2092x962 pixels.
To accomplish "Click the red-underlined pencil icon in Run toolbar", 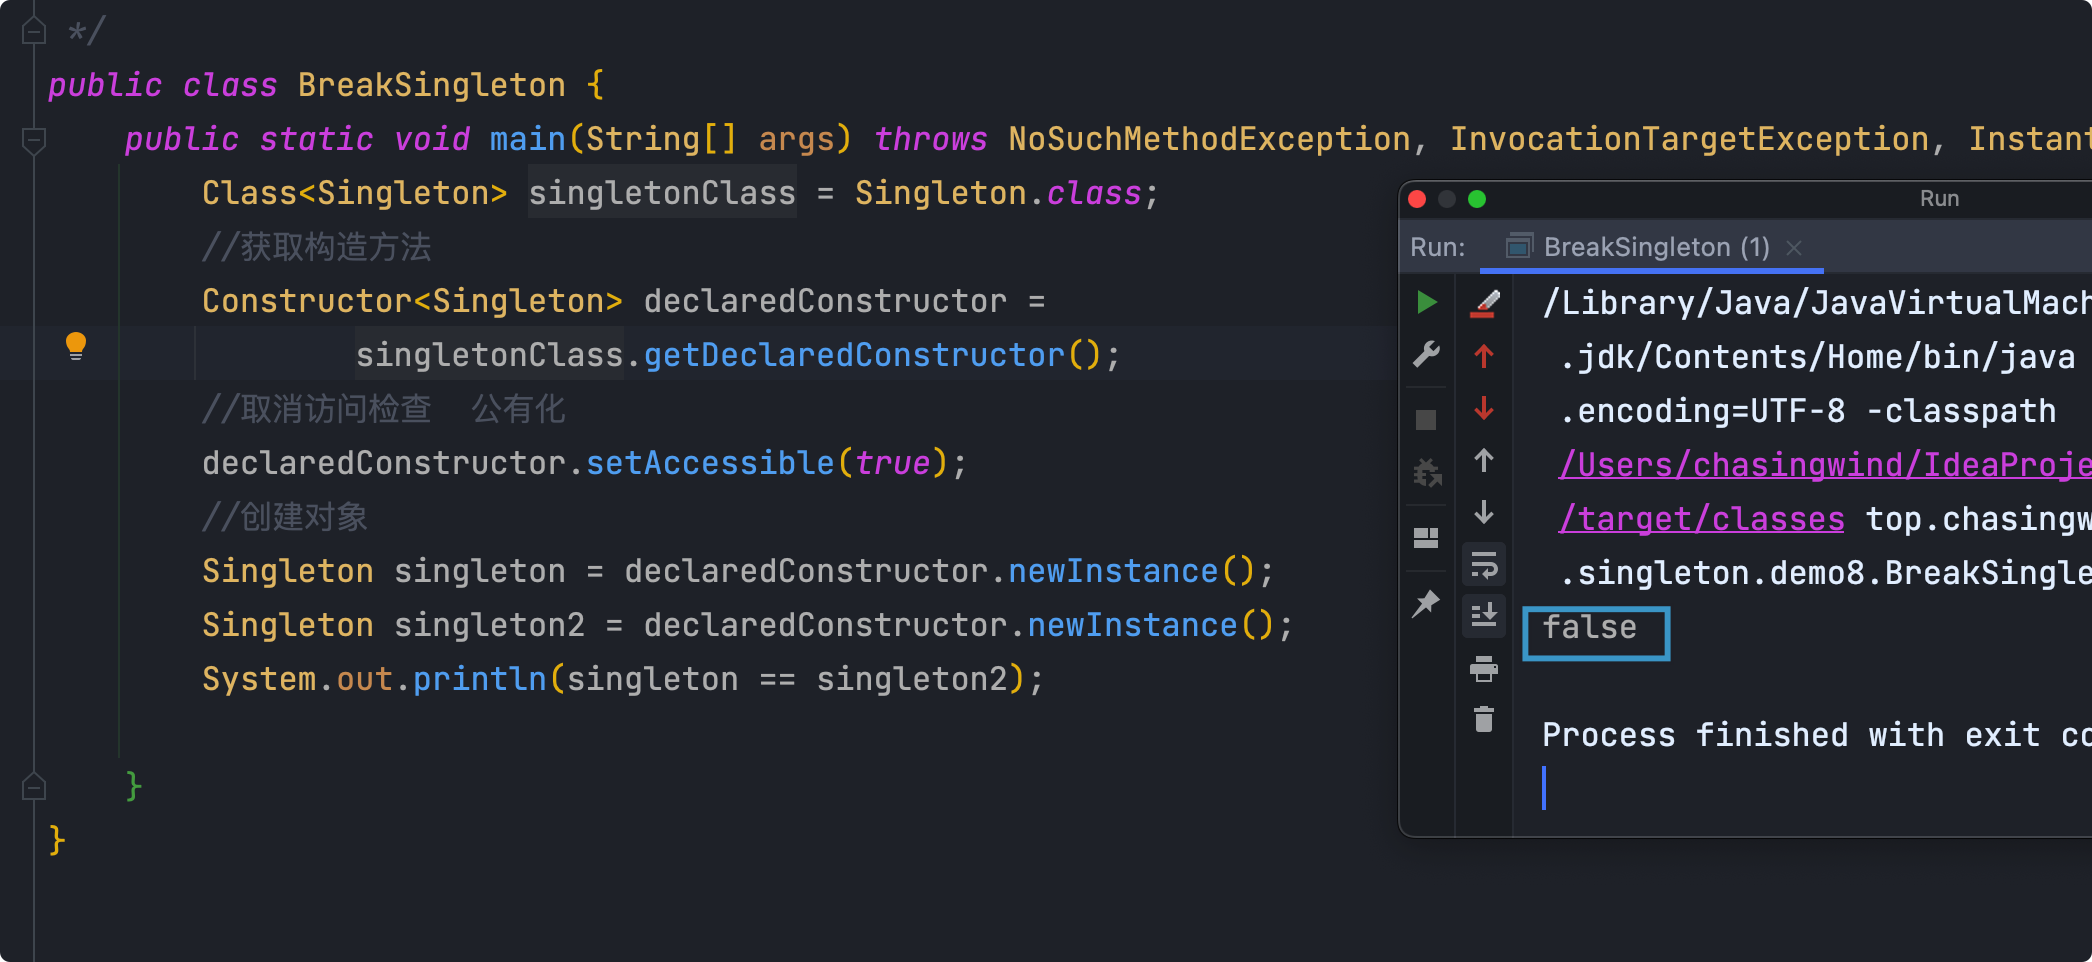I will [x=1484, y=303].
